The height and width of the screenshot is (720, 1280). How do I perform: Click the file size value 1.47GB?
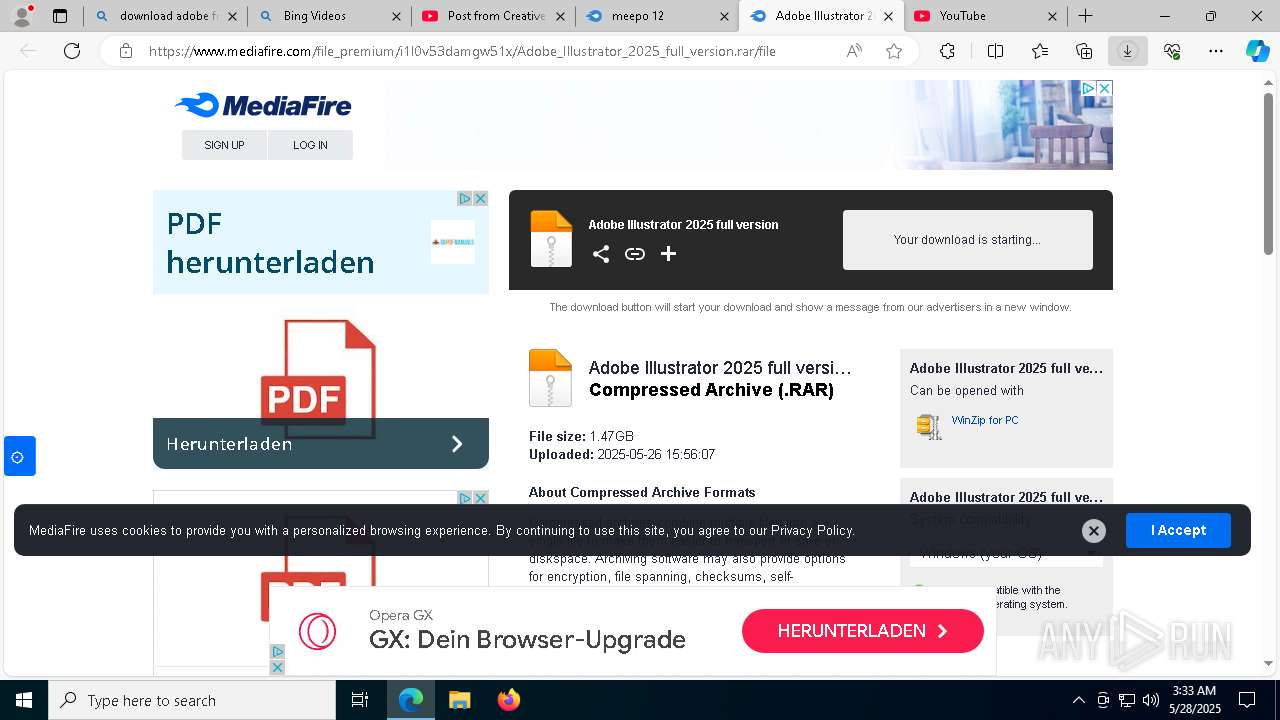[611, 436]
